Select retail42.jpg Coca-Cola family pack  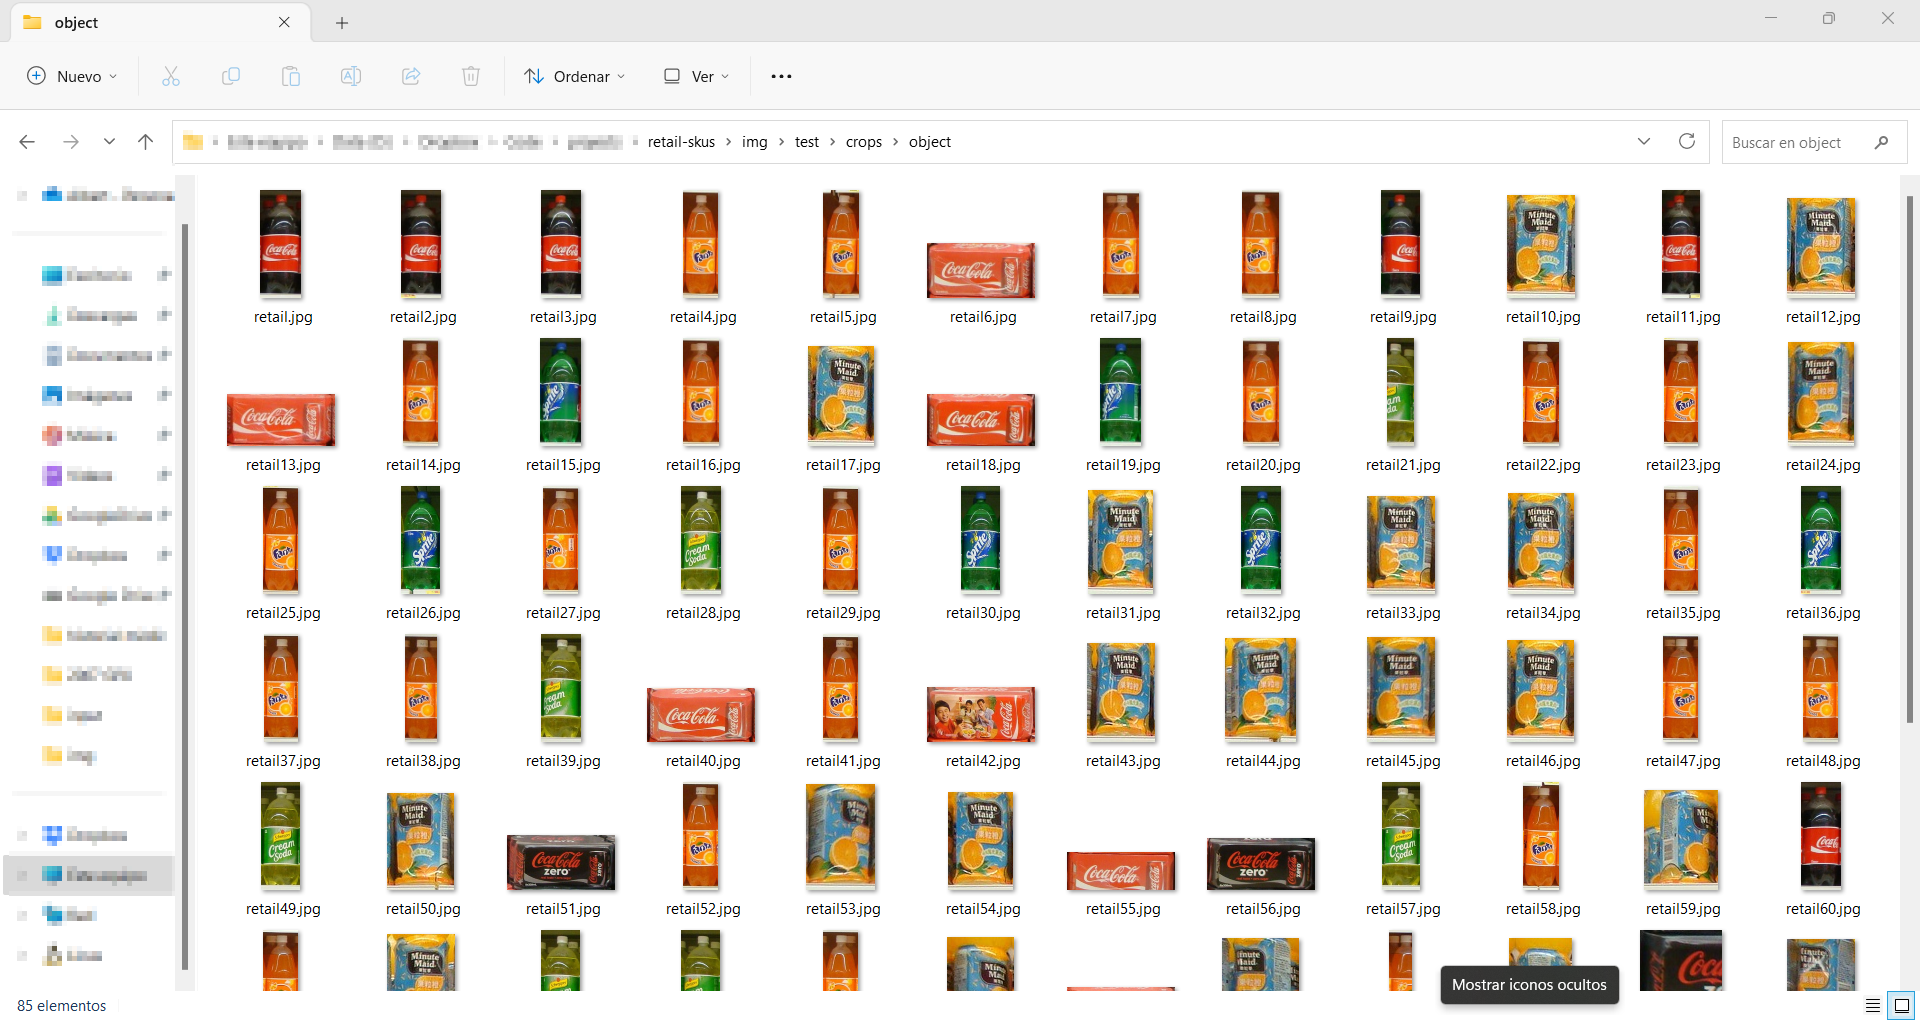[x=981, y=714]
